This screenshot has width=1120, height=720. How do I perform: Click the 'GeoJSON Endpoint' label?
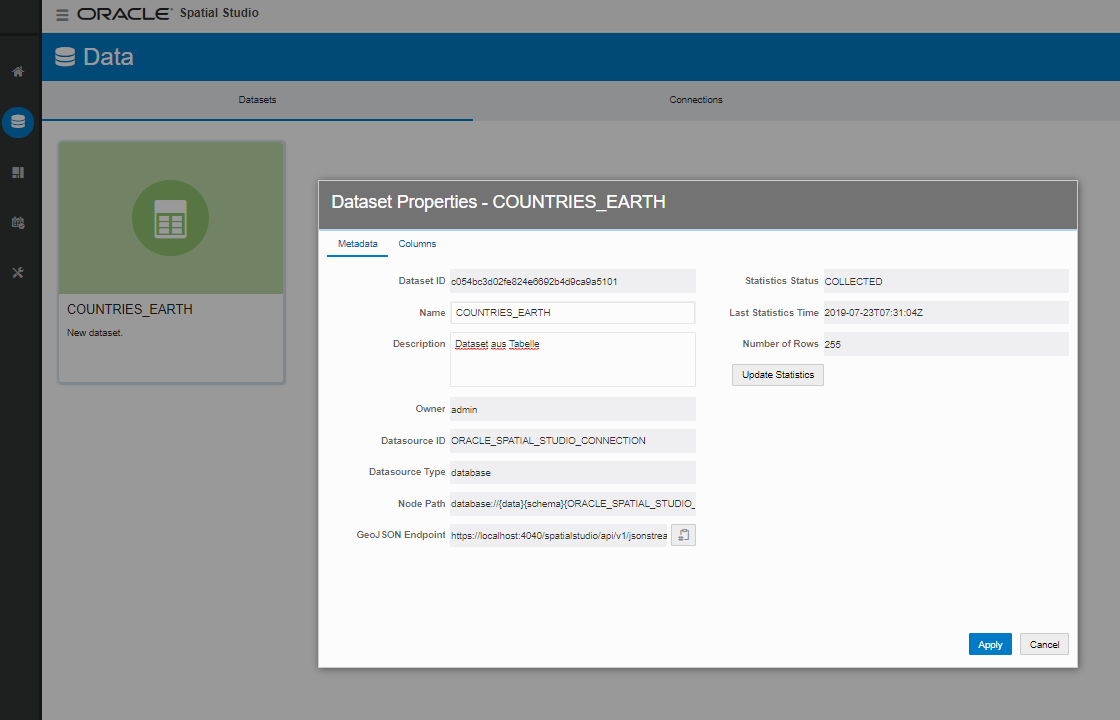401,535
